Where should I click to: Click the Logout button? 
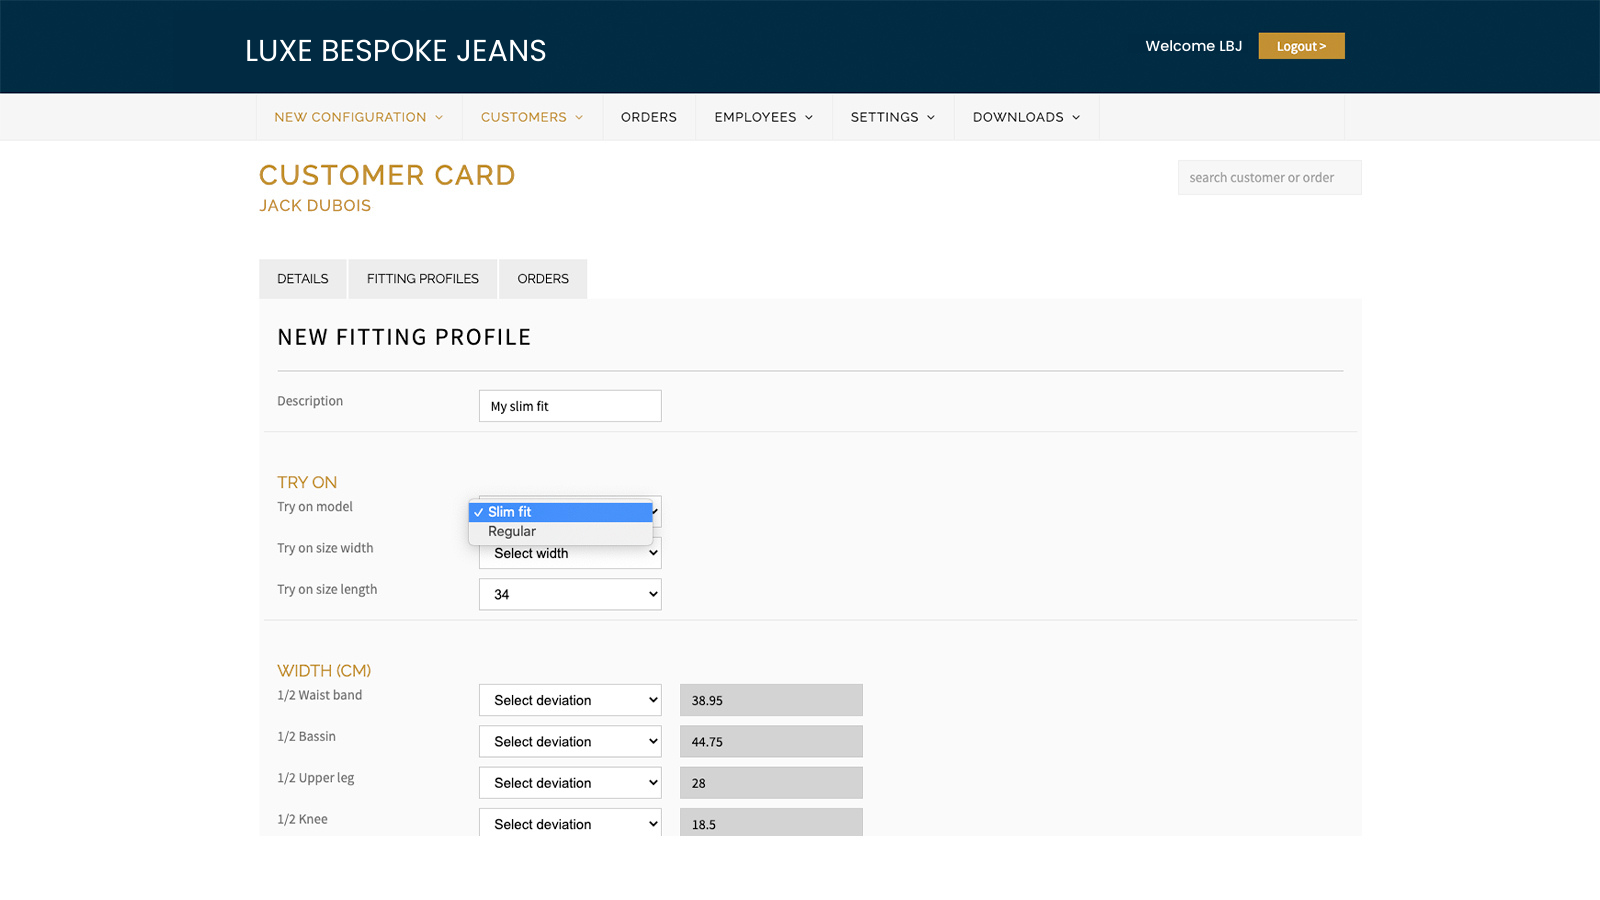tap(1300, 45)
